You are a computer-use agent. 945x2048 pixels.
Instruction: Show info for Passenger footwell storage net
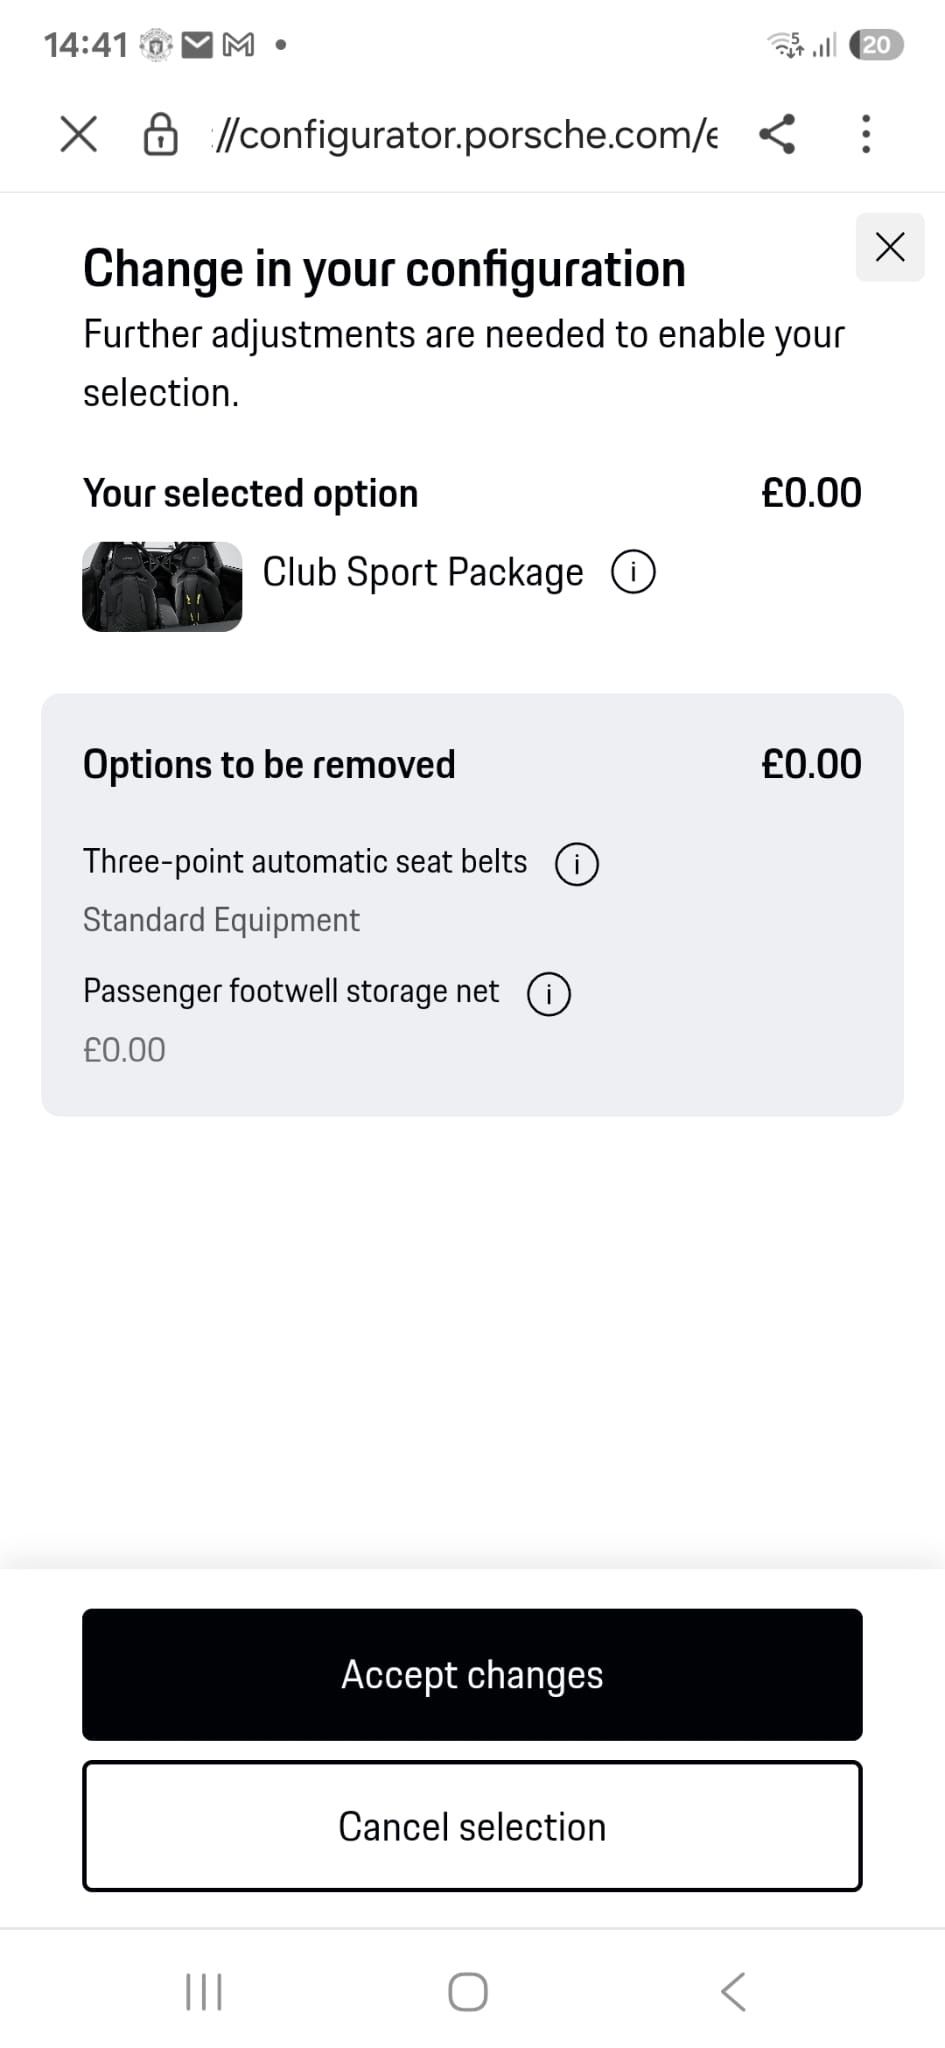pos(549,994)
